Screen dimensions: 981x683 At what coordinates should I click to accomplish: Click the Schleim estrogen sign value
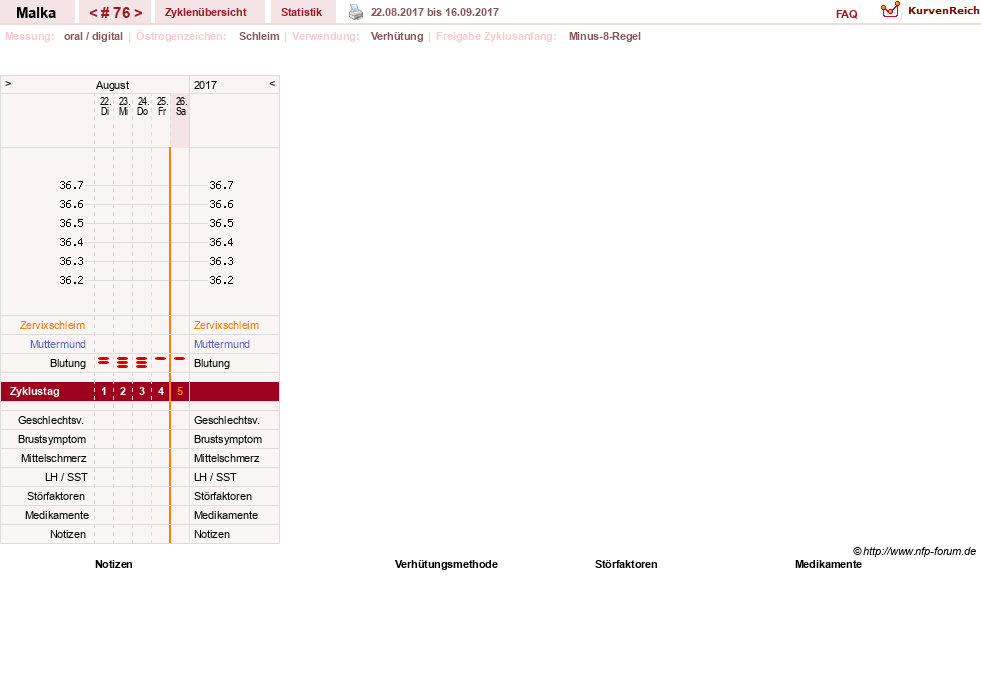pyautogui.click(x=259, y=36)
